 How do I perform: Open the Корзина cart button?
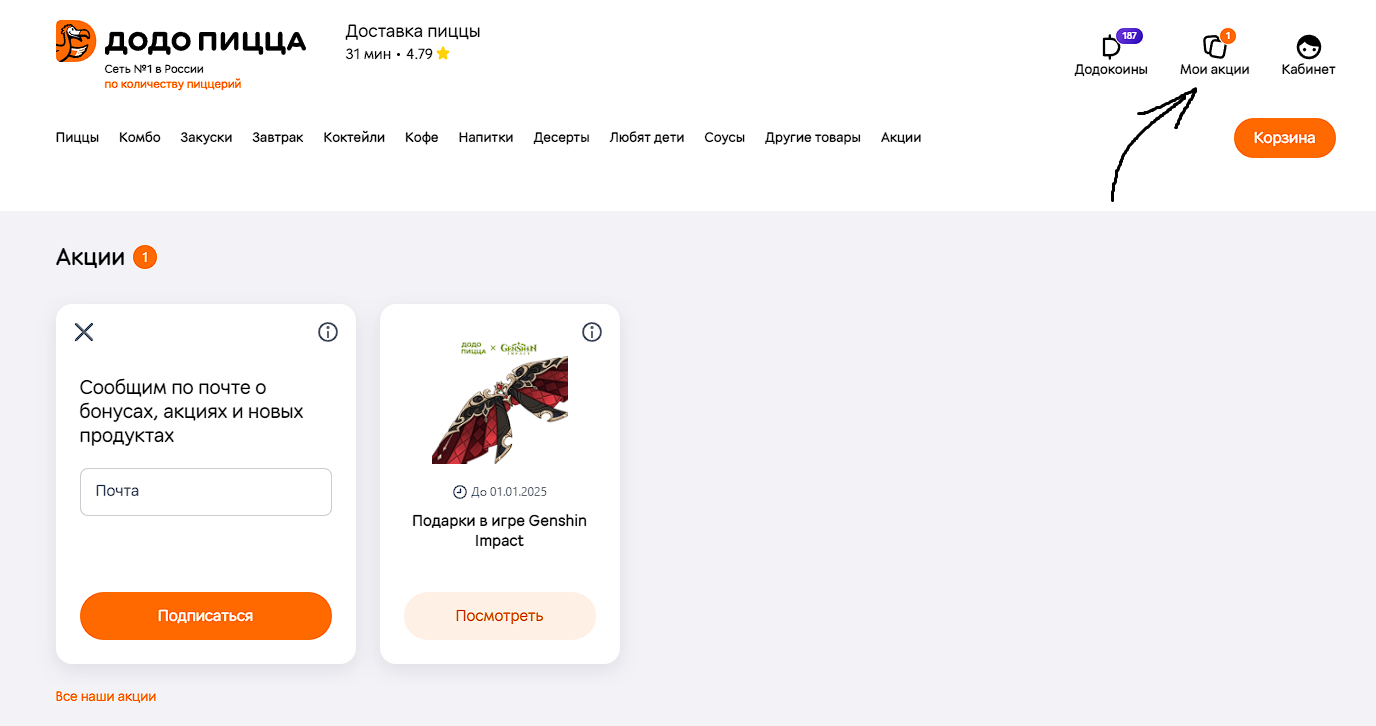[1285, 138]
